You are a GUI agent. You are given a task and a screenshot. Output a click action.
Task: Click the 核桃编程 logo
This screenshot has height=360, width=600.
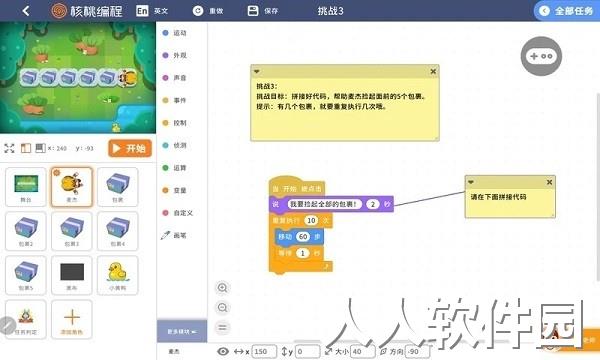87,11
